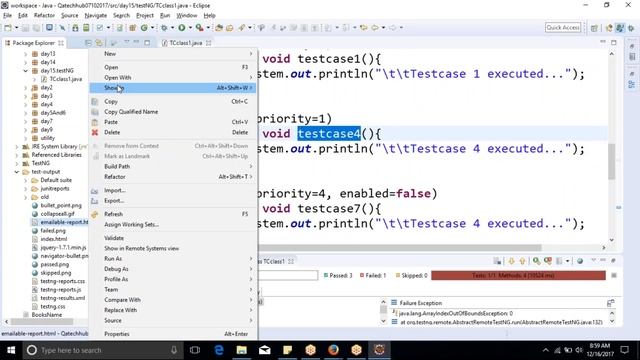Click the Previous Failure up arrow in TestNG view
This screenshot has height=360, width=640.
(x=522, y=261)
